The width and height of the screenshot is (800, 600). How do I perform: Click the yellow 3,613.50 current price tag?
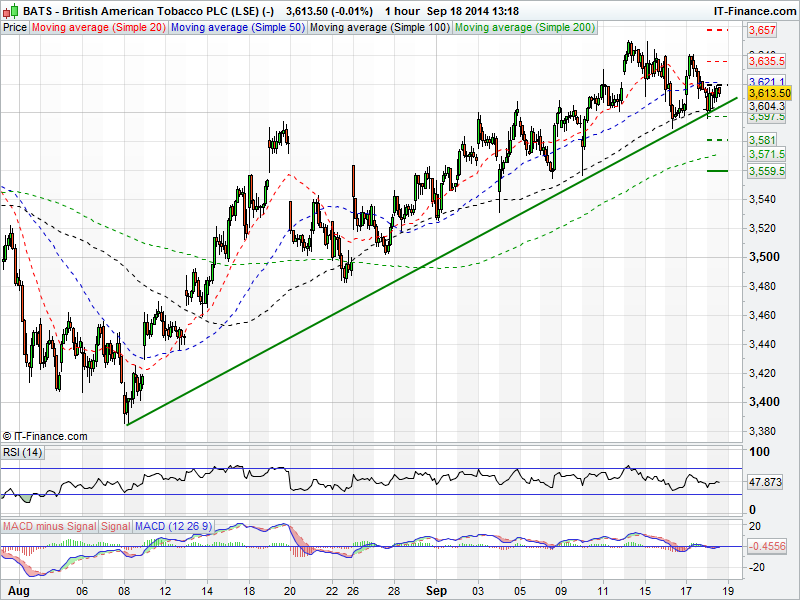(x=769, y=93)
